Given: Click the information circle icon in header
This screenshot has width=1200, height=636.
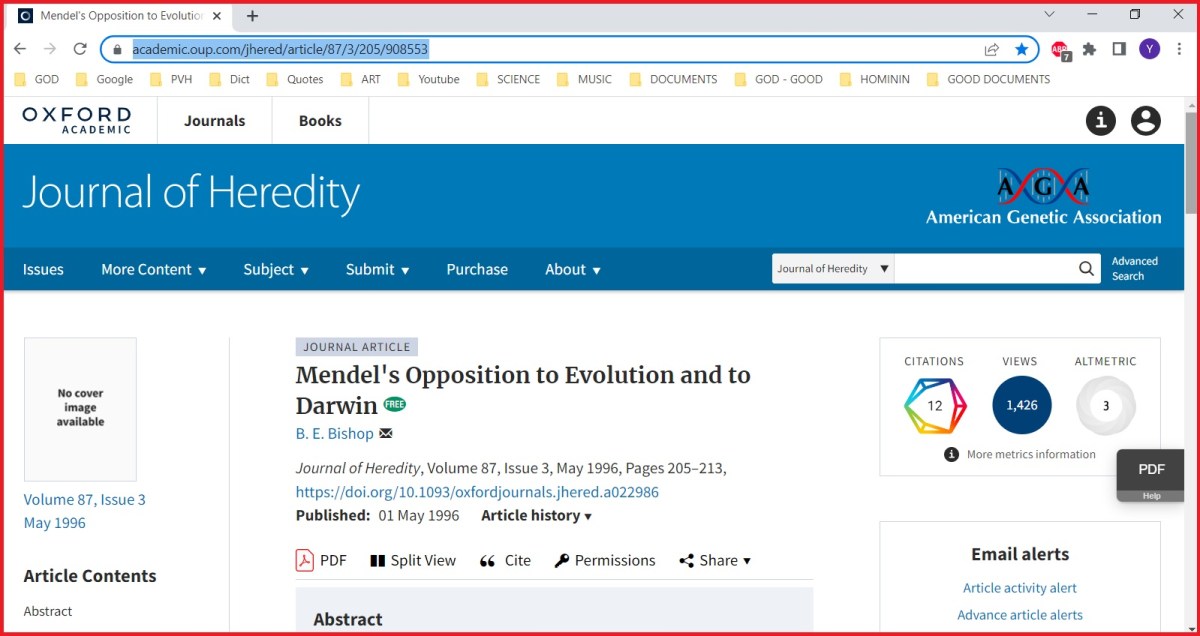Looking at the screenshot, I should pyautogui.click(x=1100, y=121).
